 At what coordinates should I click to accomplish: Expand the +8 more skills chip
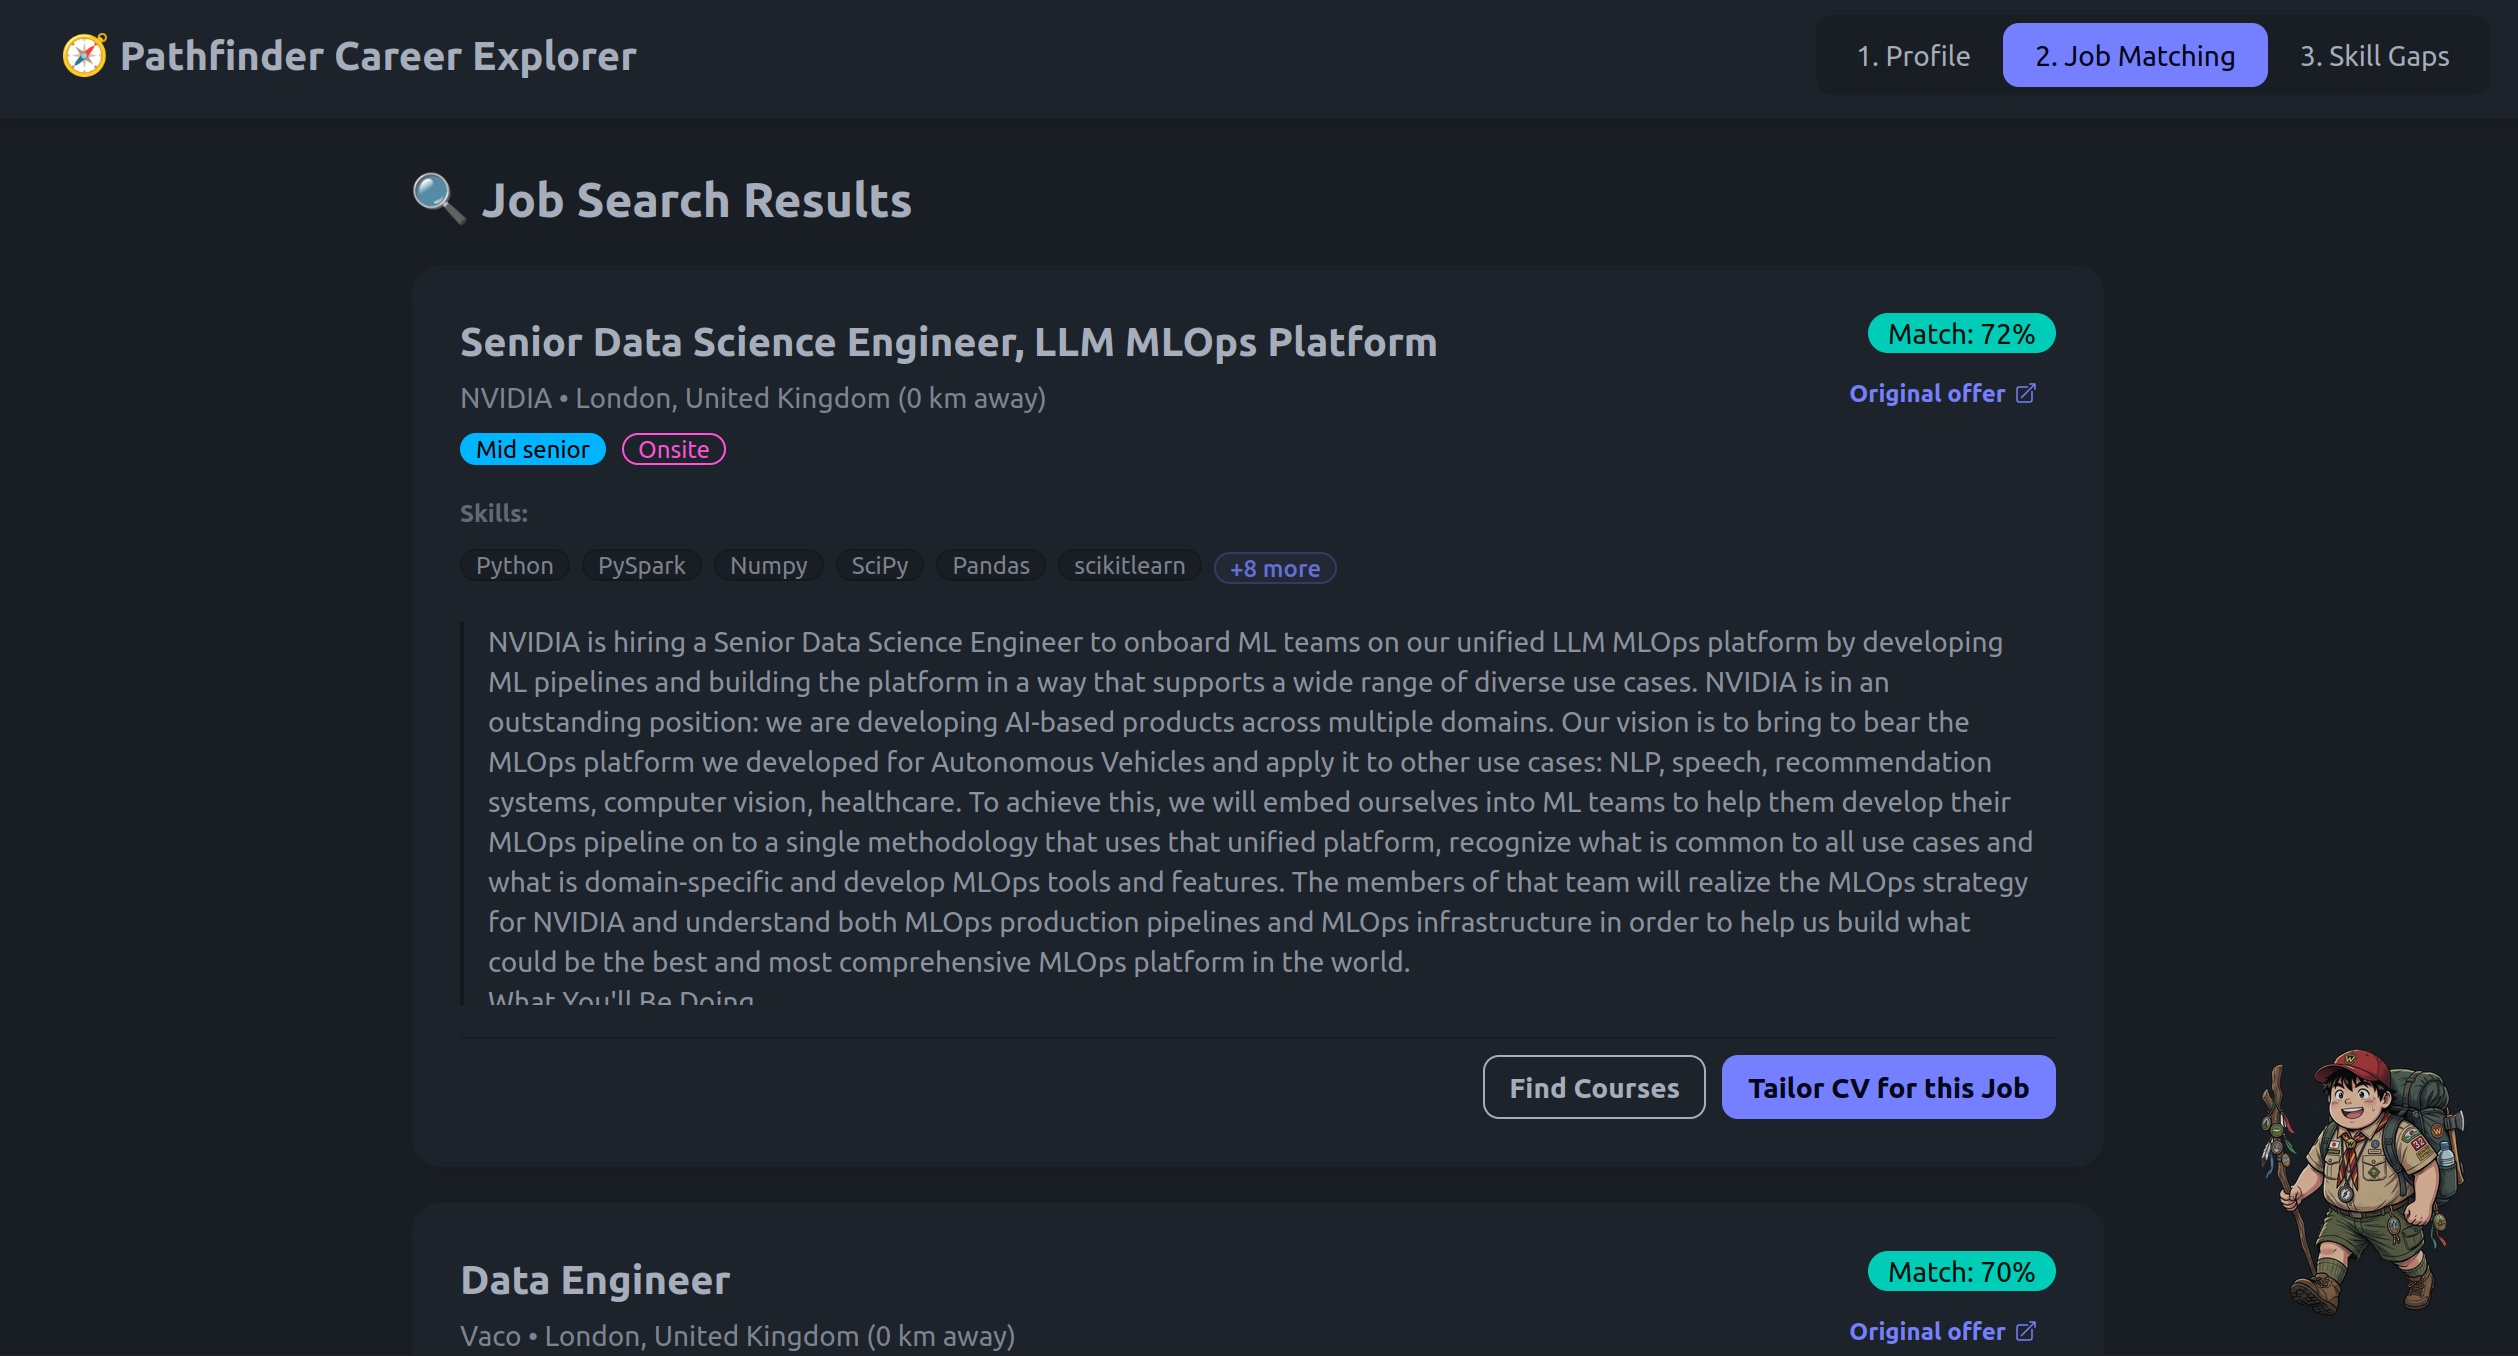[x=1275, y=568]
